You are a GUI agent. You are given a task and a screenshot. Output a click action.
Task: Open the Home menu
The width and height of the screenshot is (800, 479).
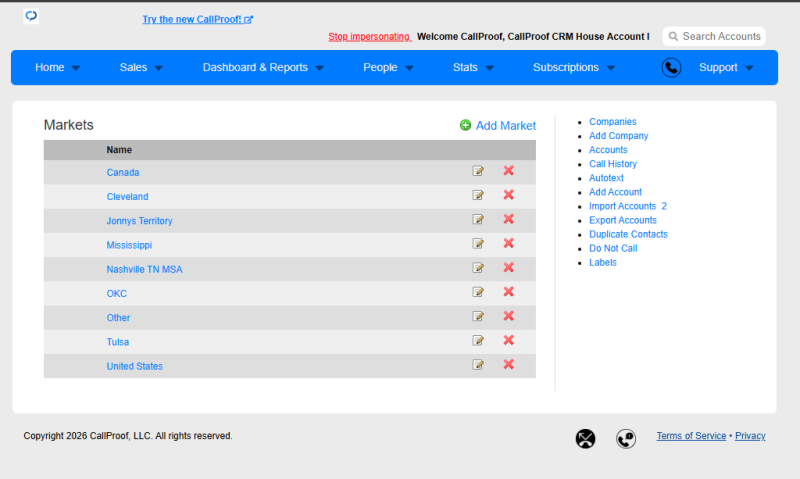49,67
